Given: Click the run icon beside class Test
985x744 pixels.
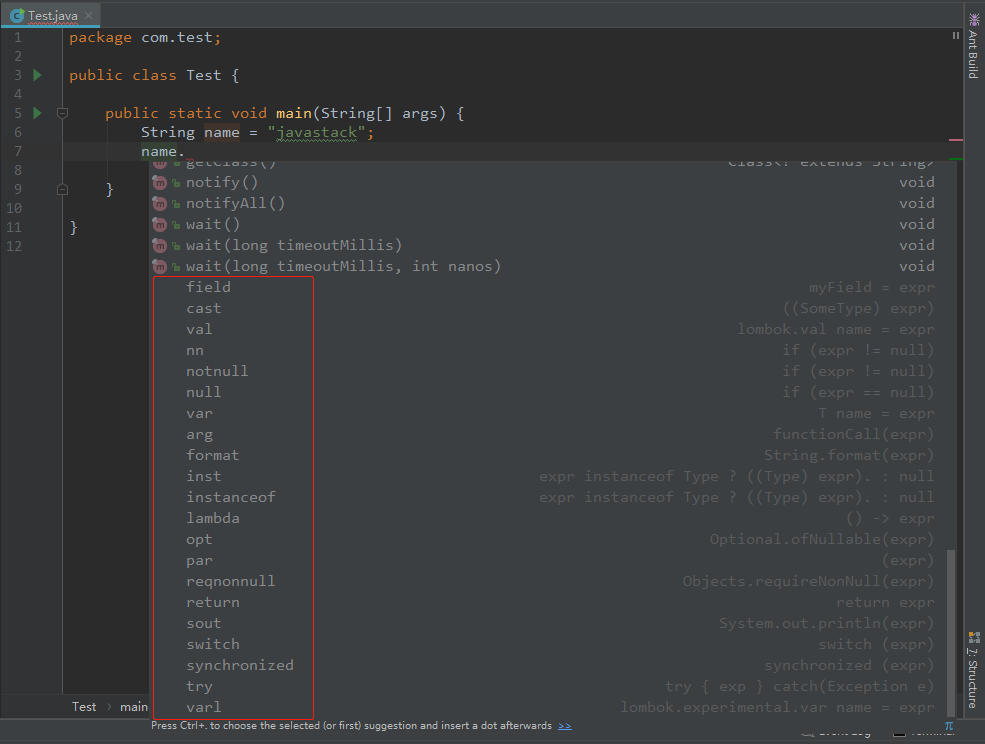Looking at the screenshot, I should click(x=38, y=75).
